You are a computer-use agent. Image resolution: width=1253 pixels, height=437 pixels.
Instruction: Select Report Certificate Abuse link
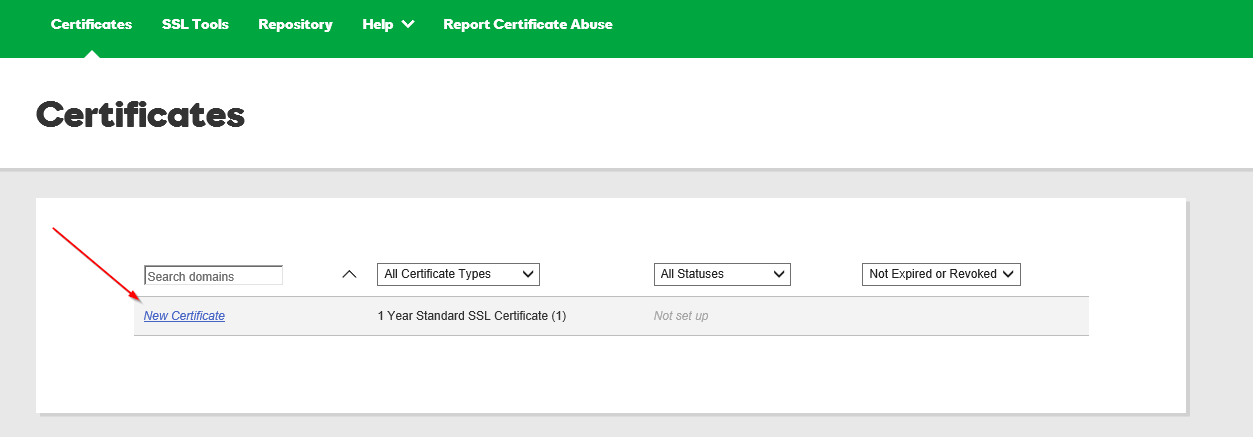click(527, 24)
